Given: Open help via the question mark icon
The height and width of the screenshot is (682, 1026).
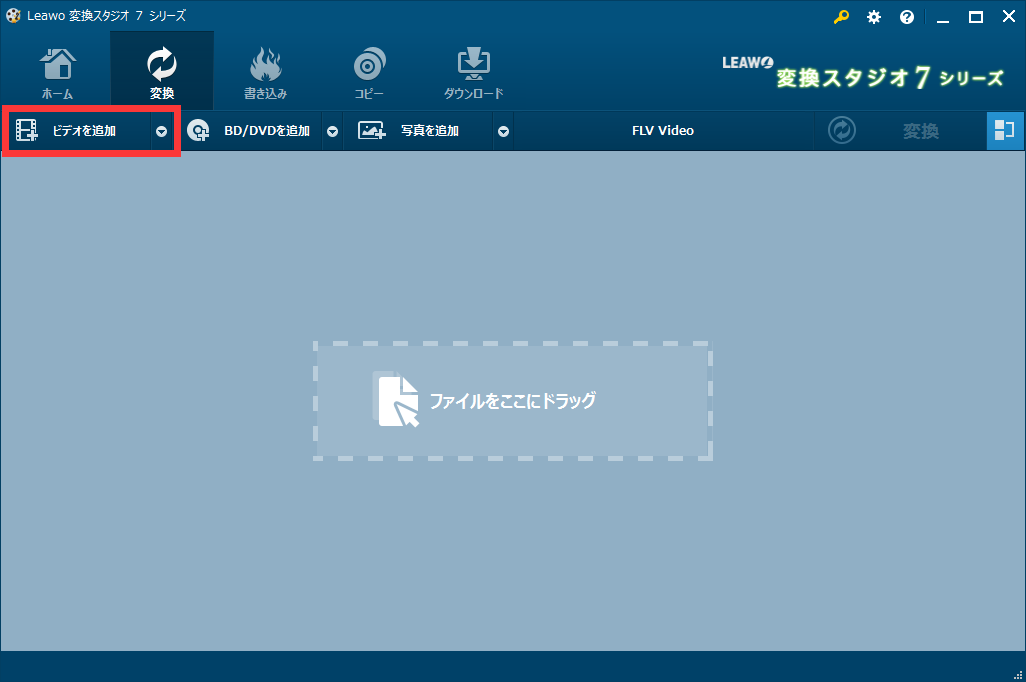Looking at the screenshot, I should coord(907,17).
